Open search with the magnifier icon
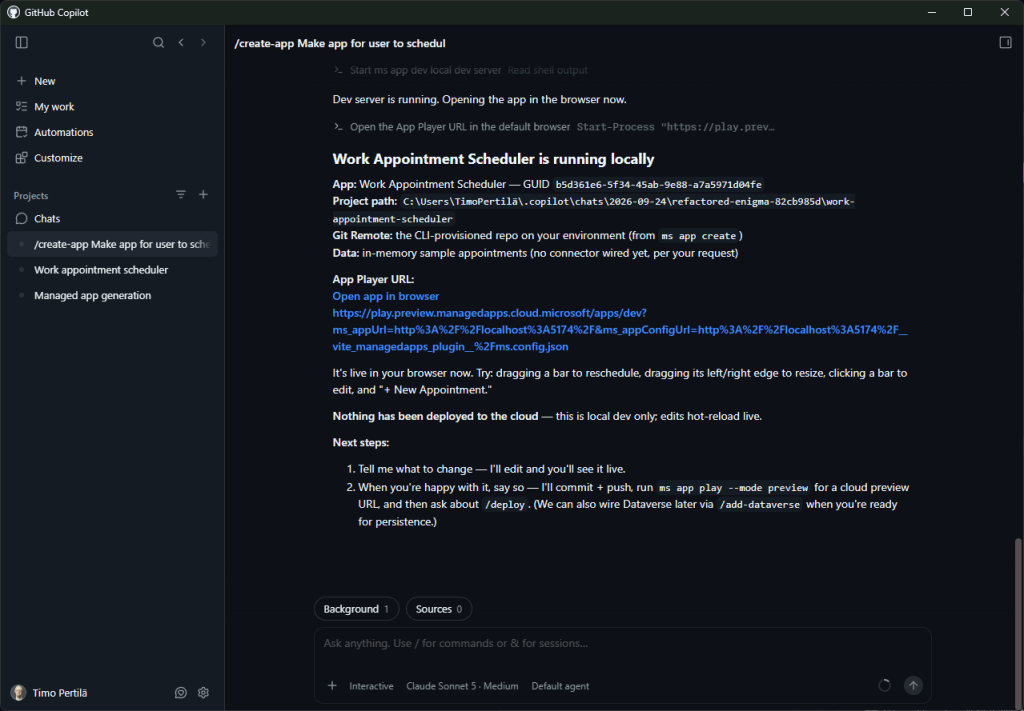This screenshot has width=1024, height=711. (158, 42)
